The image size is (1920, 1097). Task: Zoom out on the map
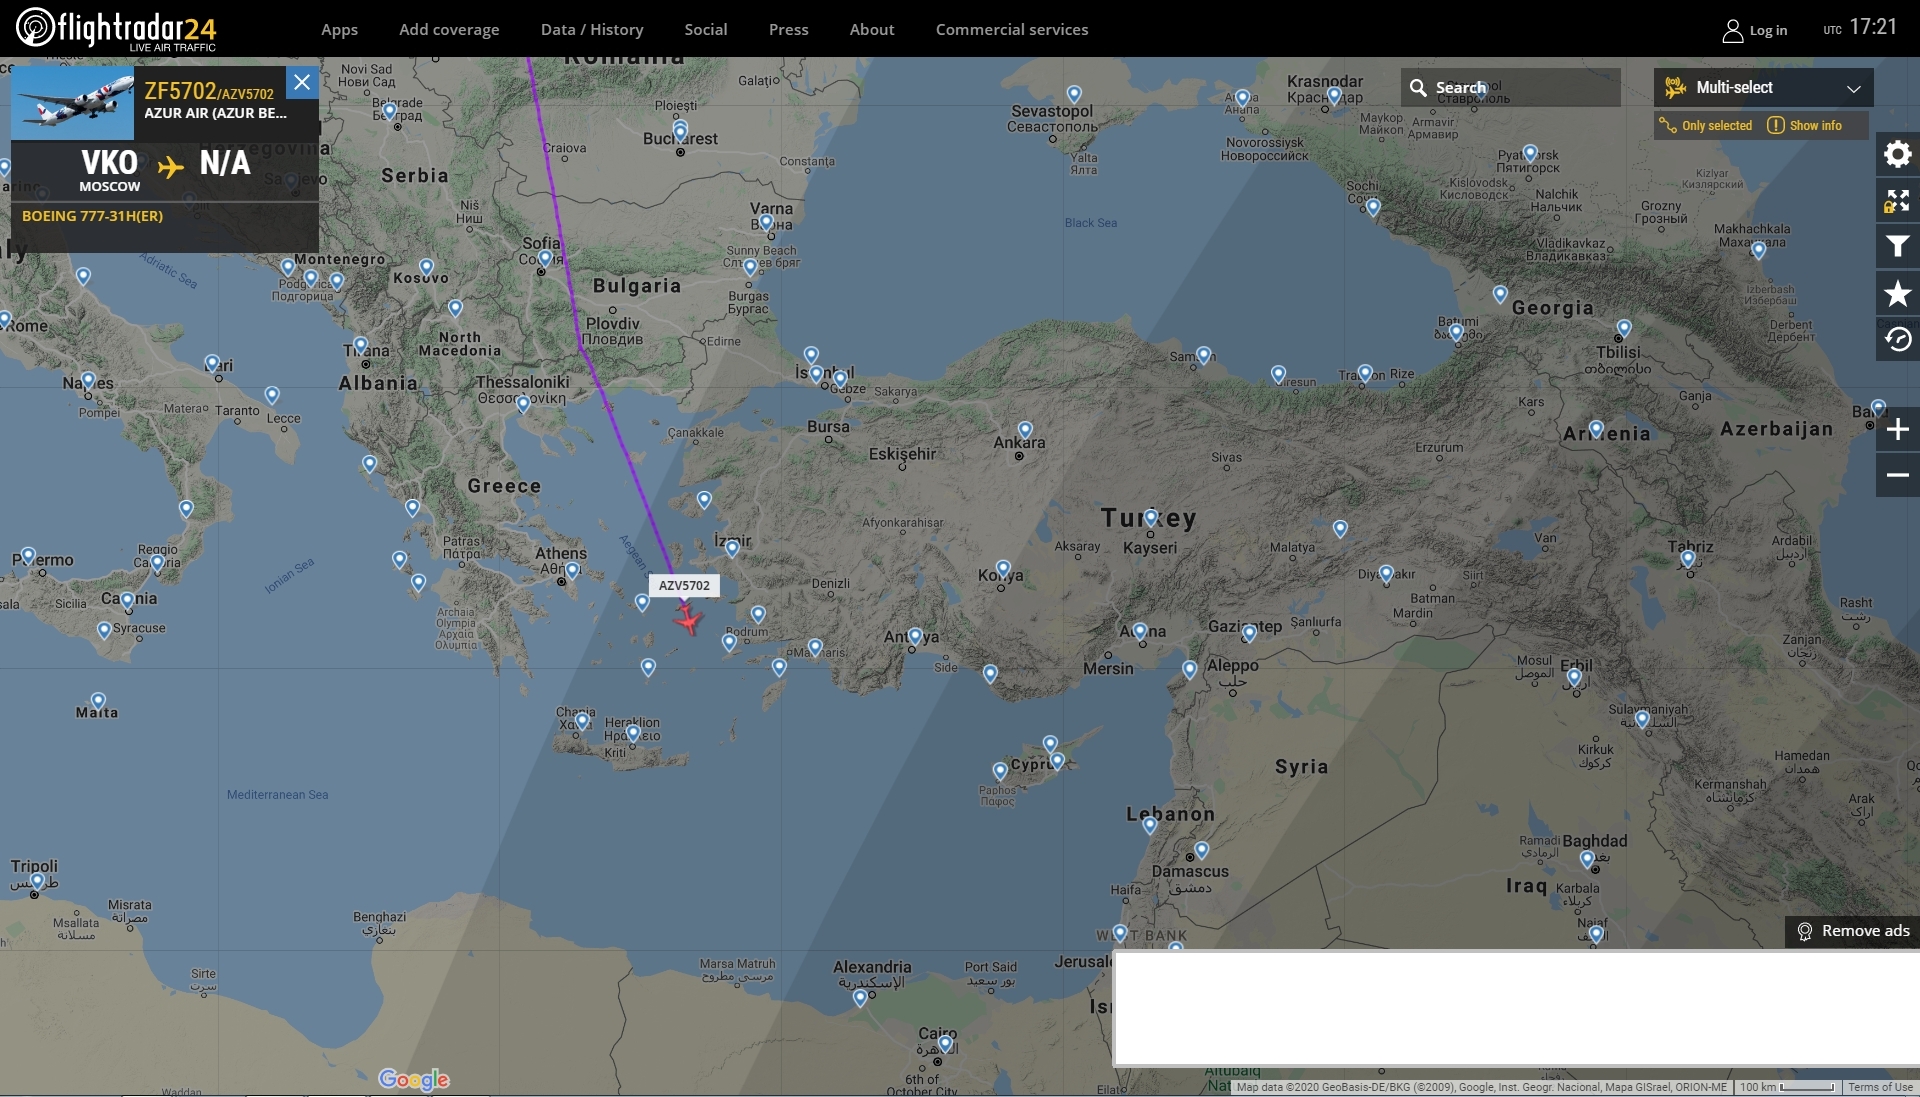point(1897,475)
